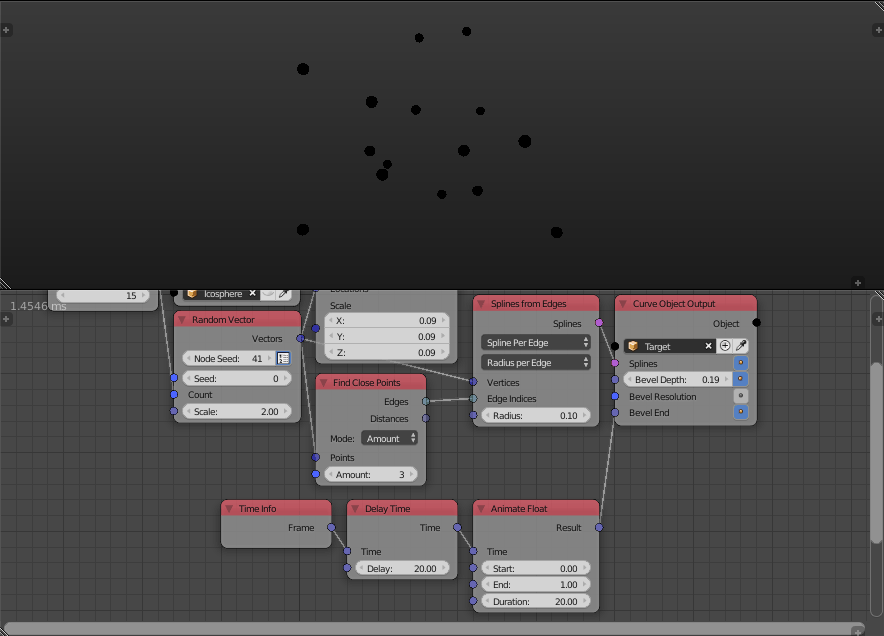
Task: Enable the Bevel Resolution use button
Action: click(741, 396)
